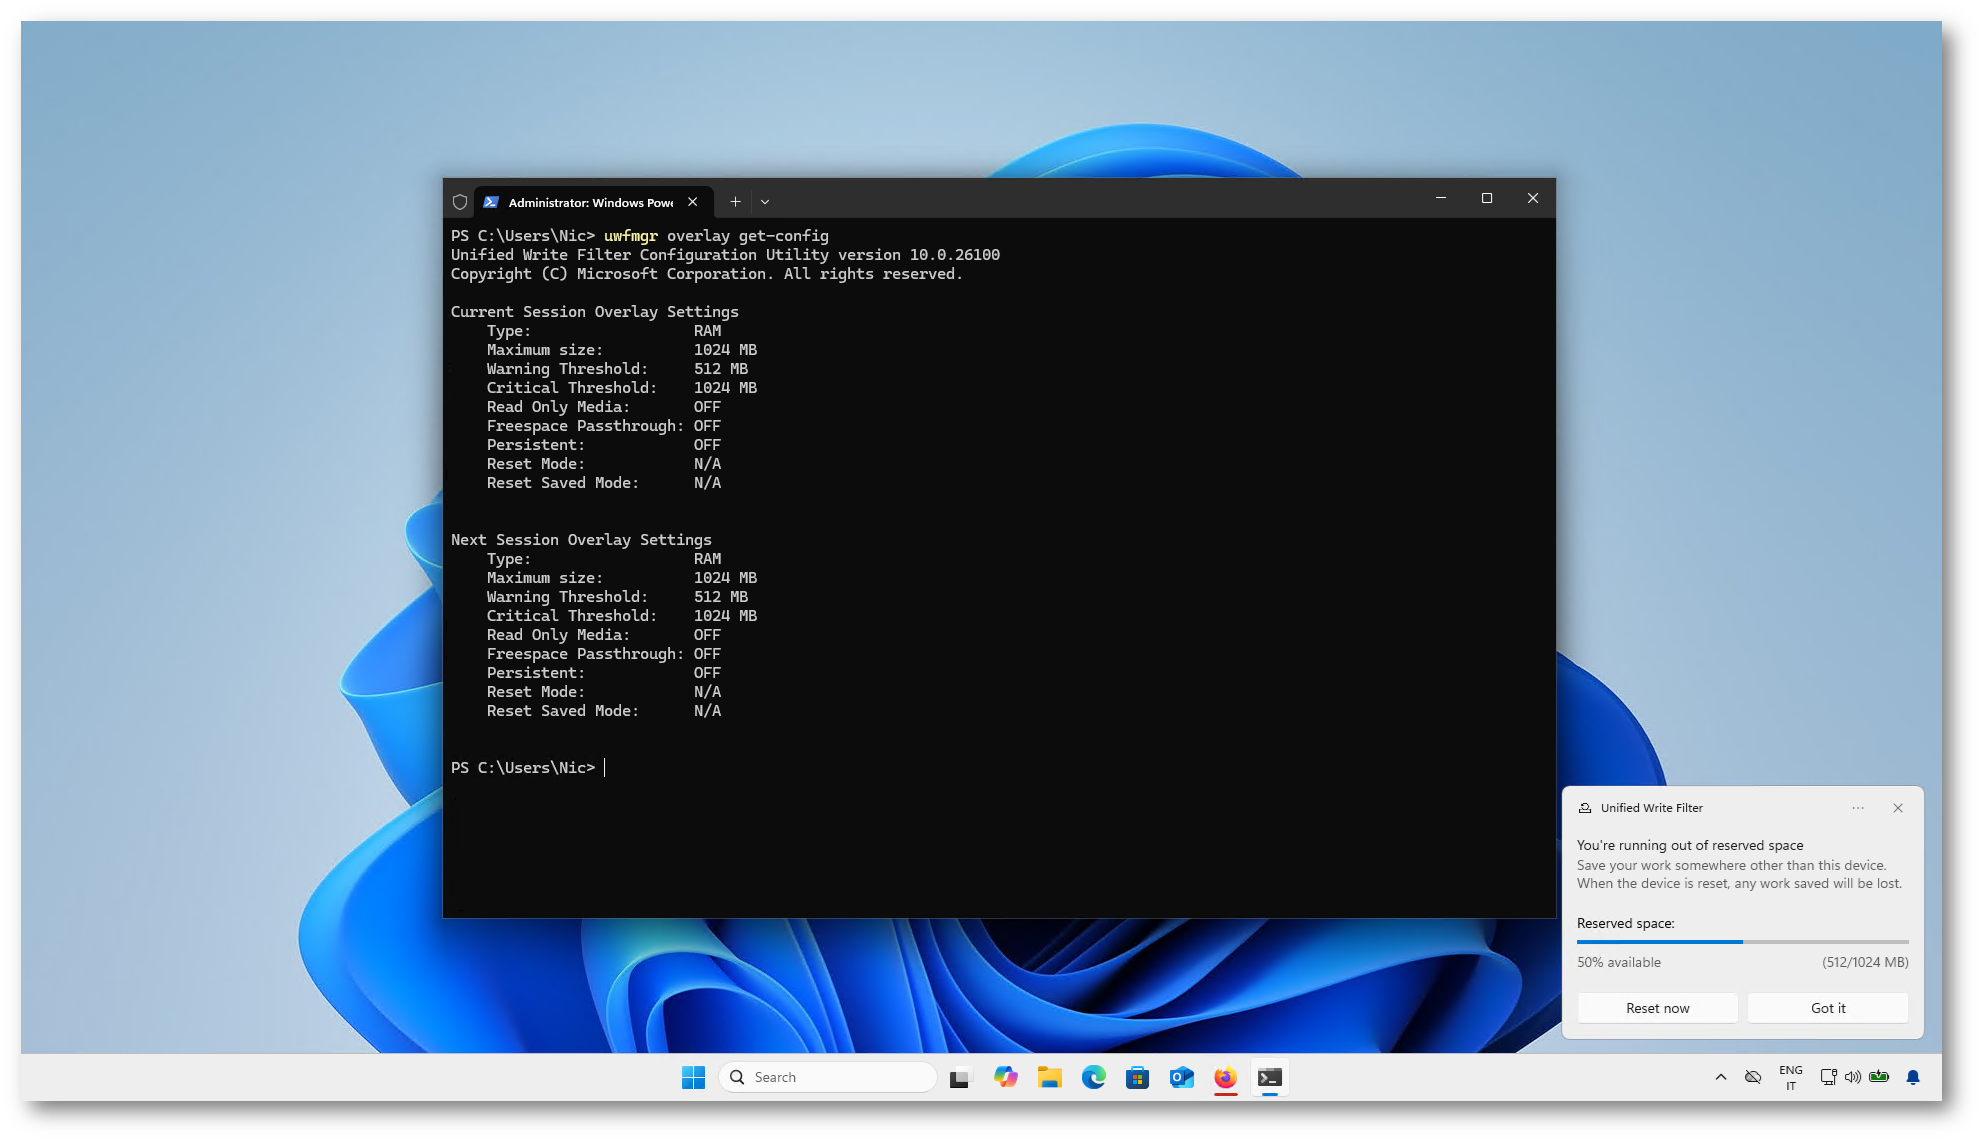Click the "Next Session Overlay Settings" heading
Image resolution: width=1984 pixels, height=1143 pixels.
click(581, 540)
